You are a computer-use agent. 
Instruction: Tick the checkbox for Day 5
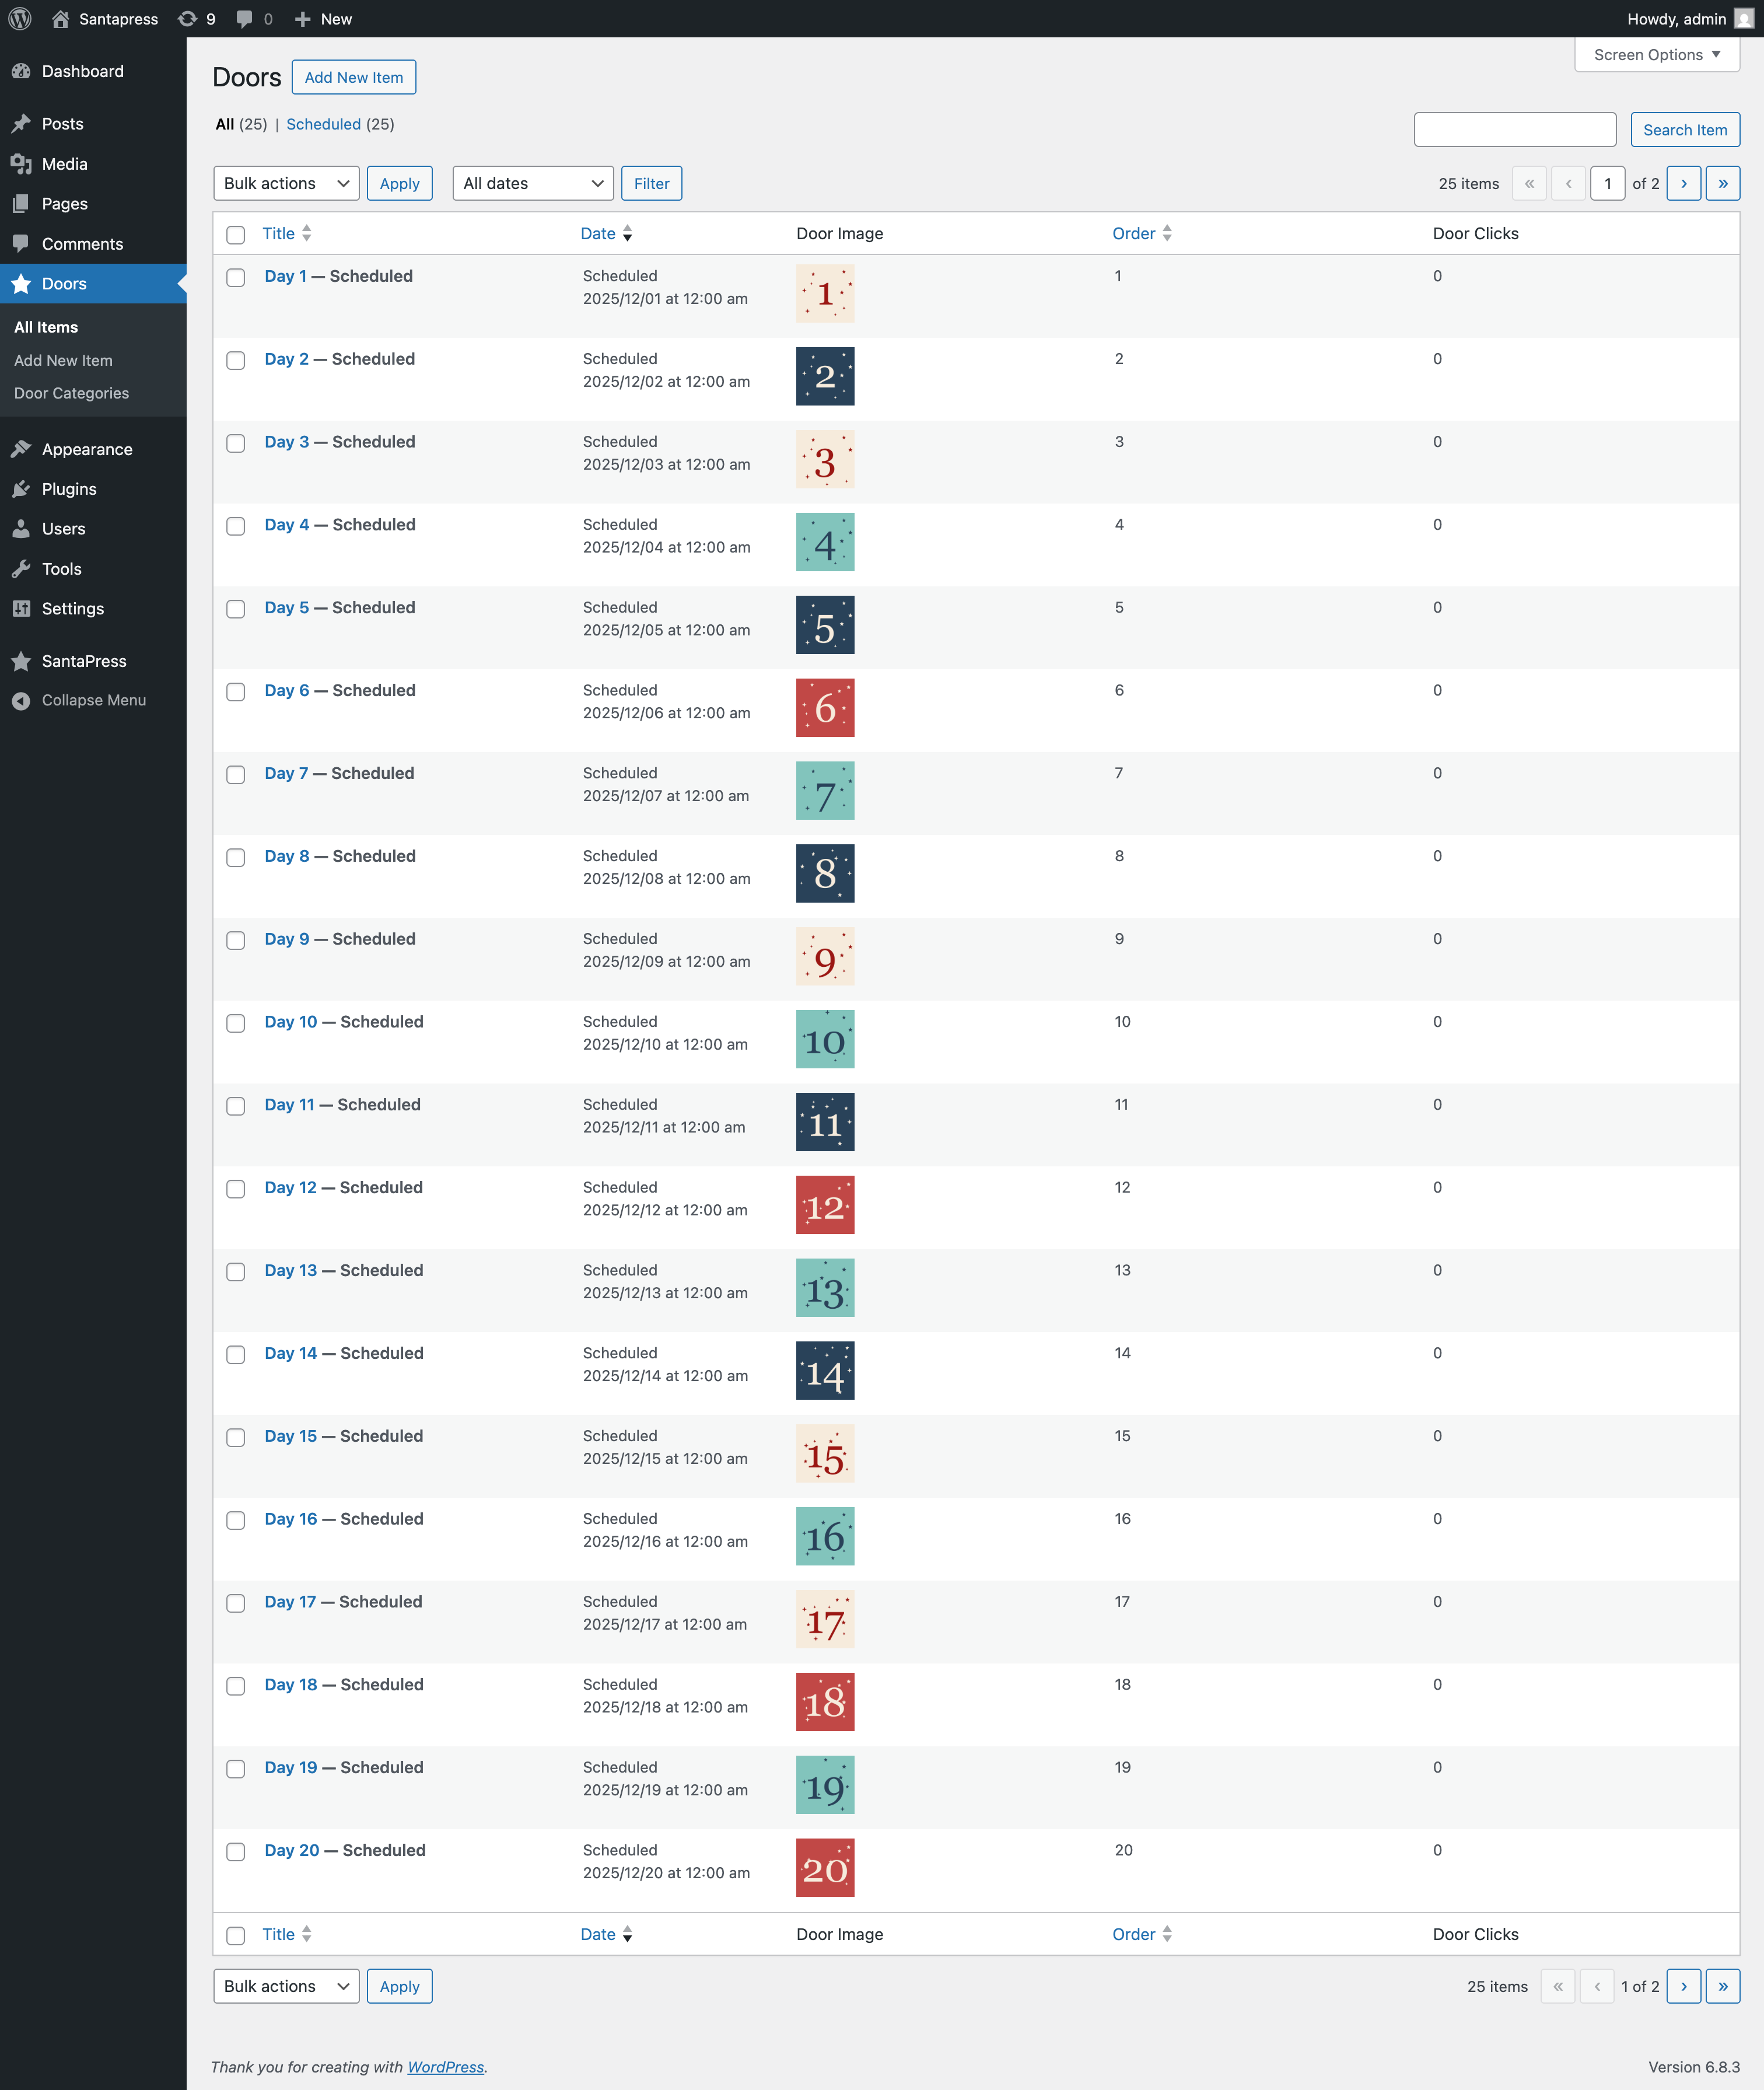tap(236, 609)
